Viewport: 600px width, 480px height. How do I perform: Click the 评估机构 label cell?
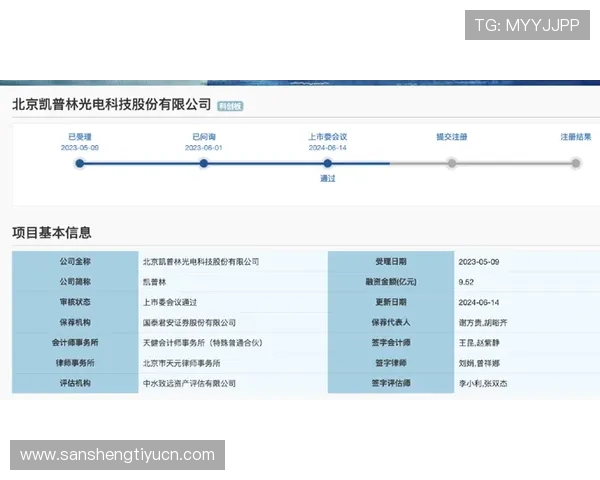tap(75, 383)
